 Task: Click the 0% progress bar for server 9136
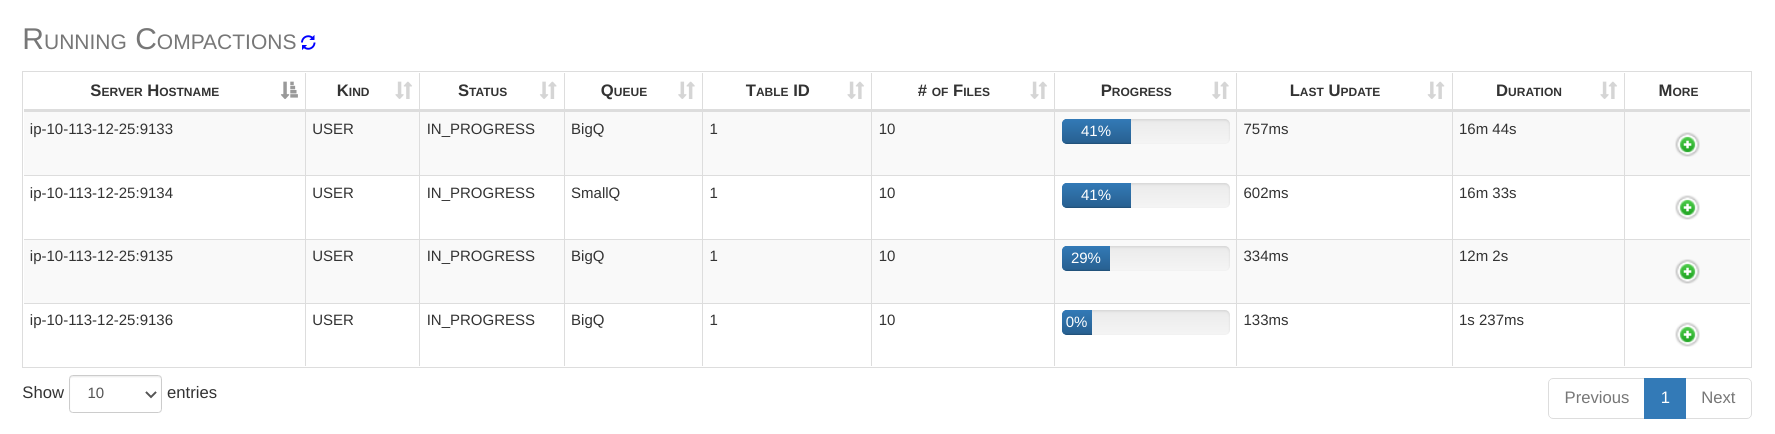1145,322
